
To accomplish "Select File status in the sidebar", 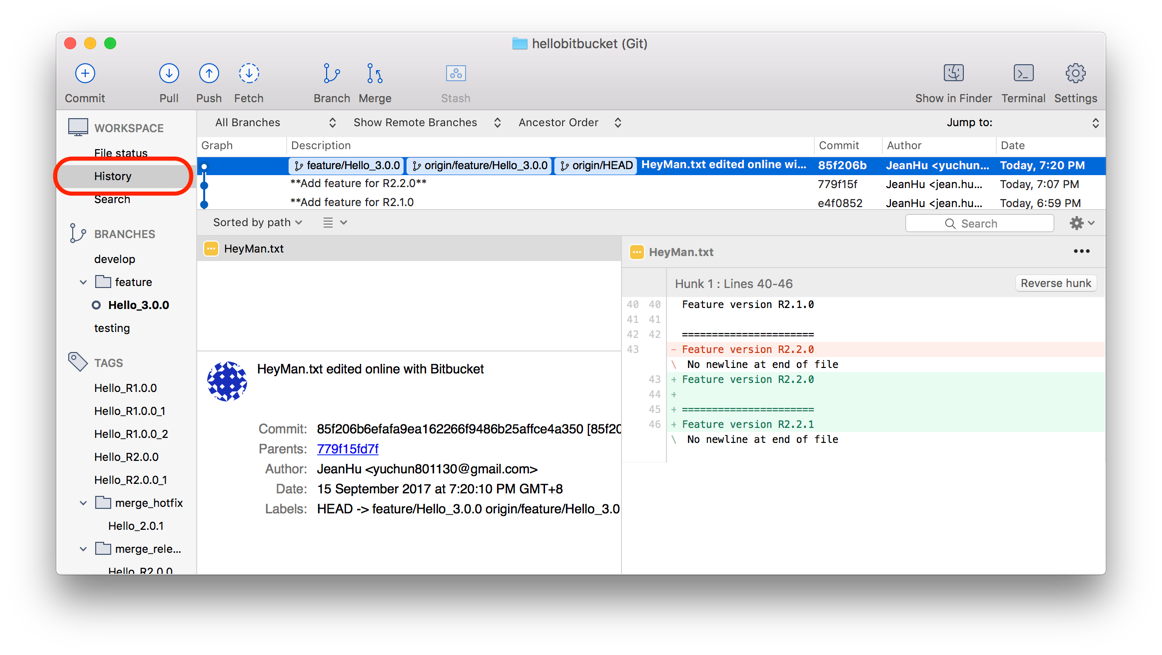I will click(x=121, y=153).
